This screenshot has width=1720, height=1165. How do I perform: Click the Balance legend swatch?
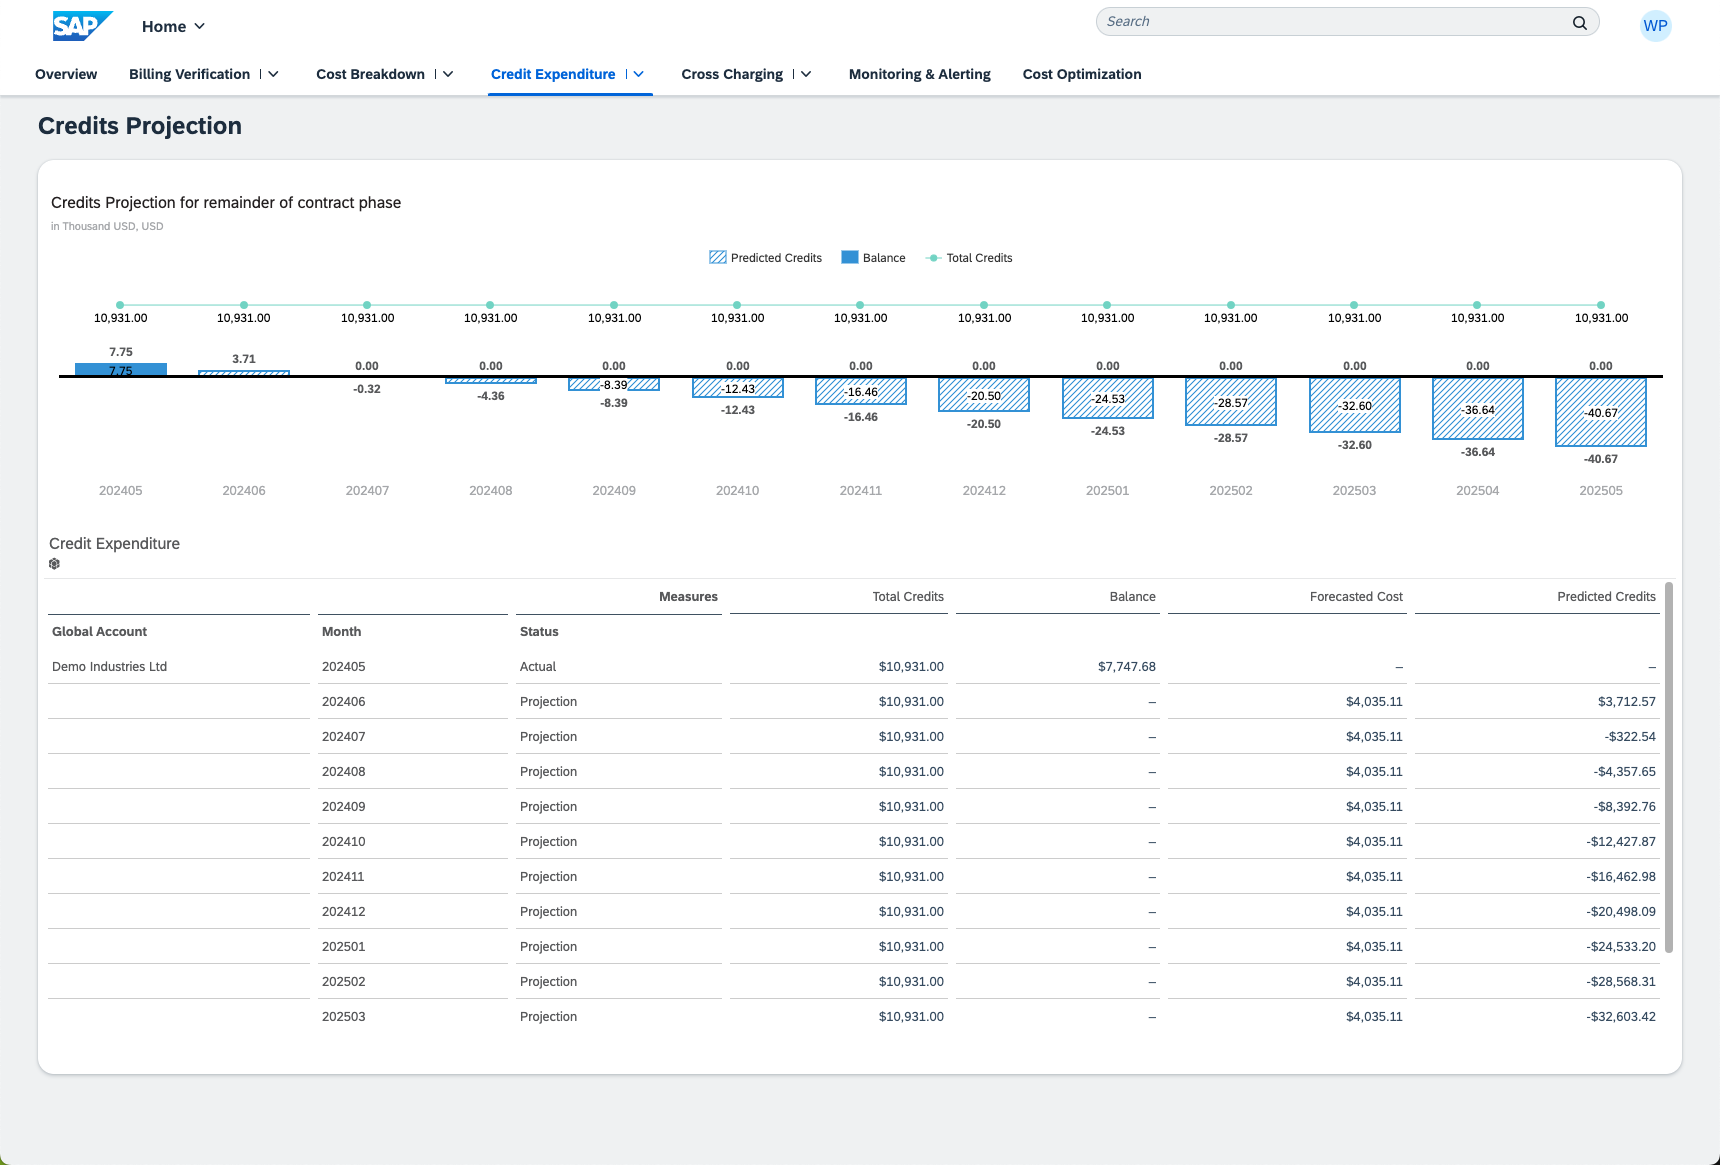click(x=850, y=258)
